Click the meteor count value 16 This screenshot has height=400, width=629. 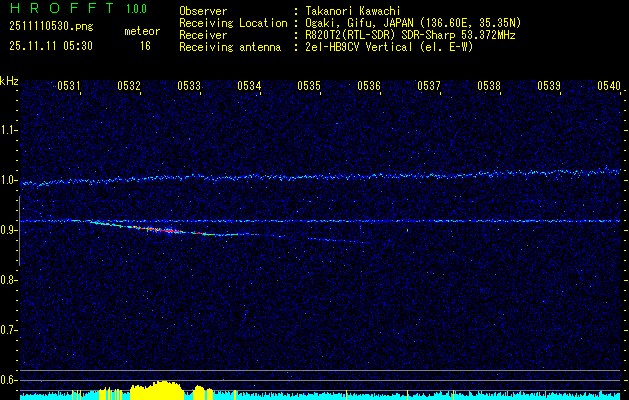(x=145, y=46)
